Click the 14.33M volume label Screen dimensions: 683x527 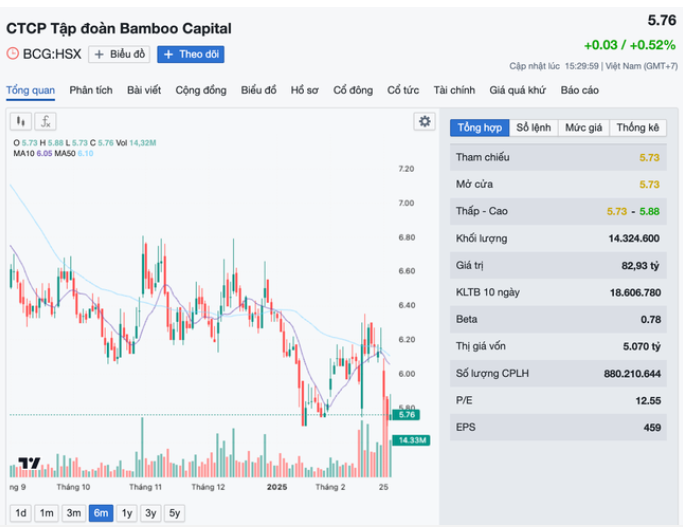click(x=411, y=440)
